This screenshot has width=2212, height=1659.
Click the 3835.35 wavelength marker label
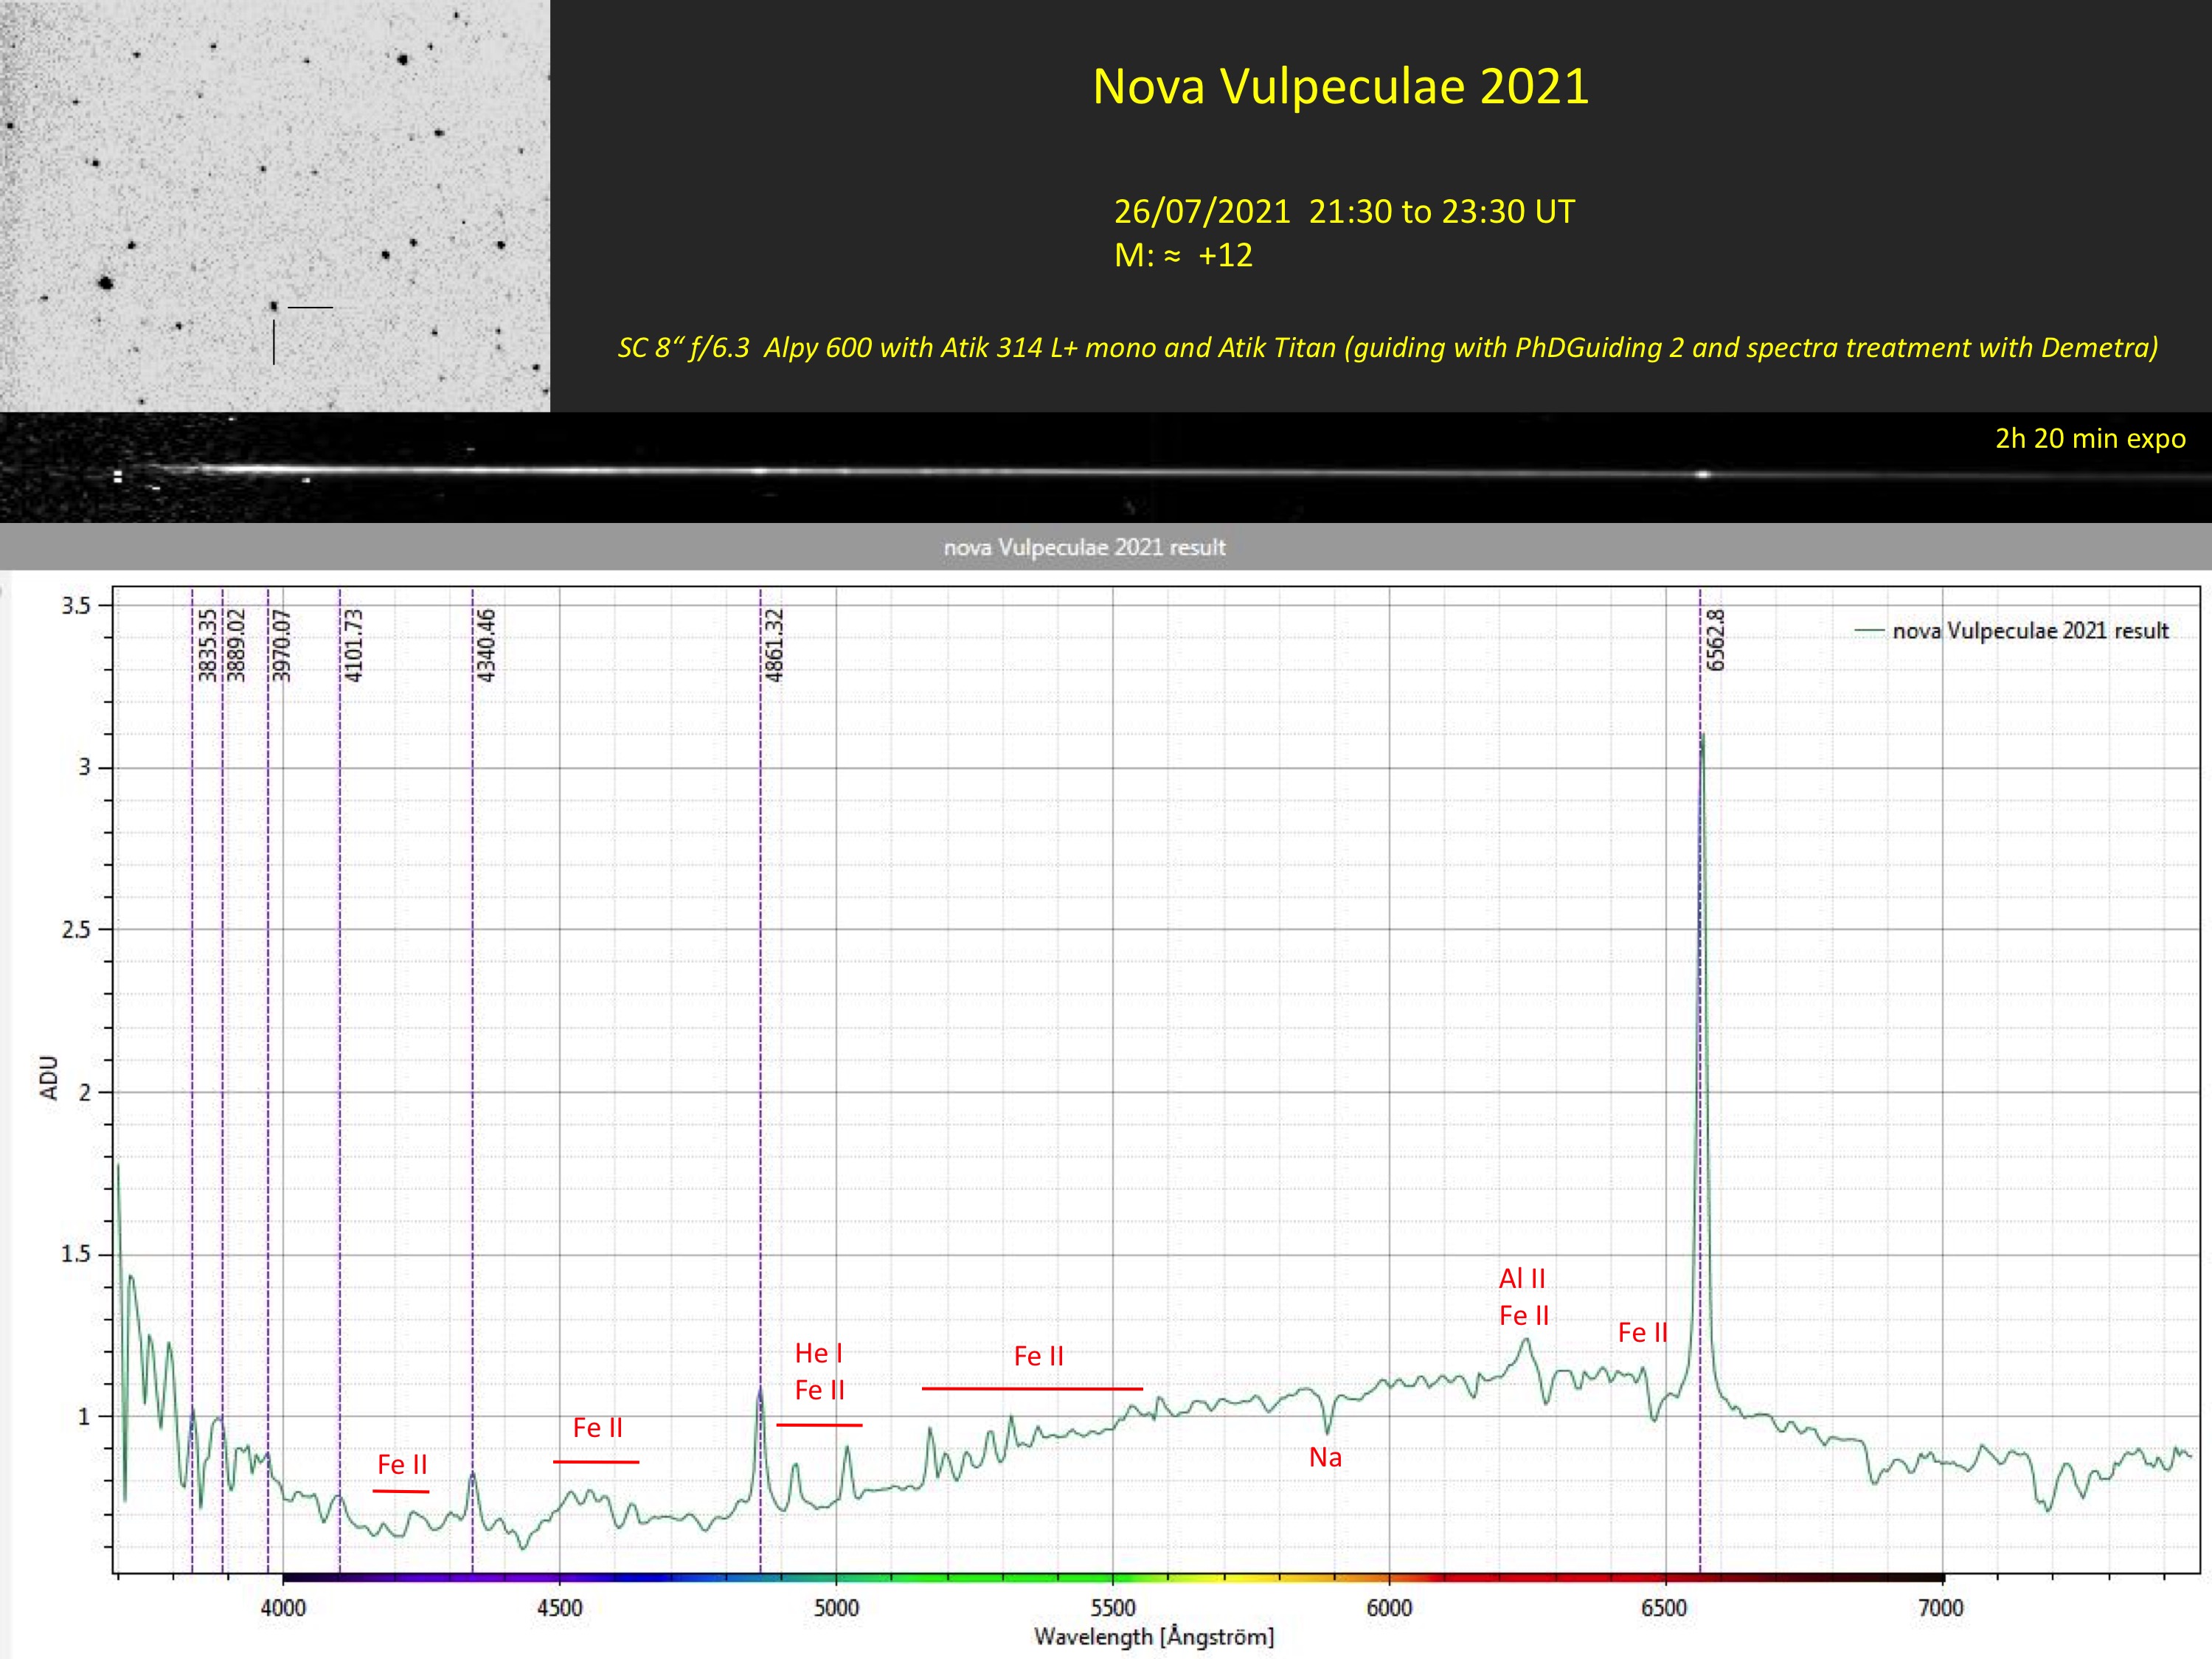pos(207,645)
